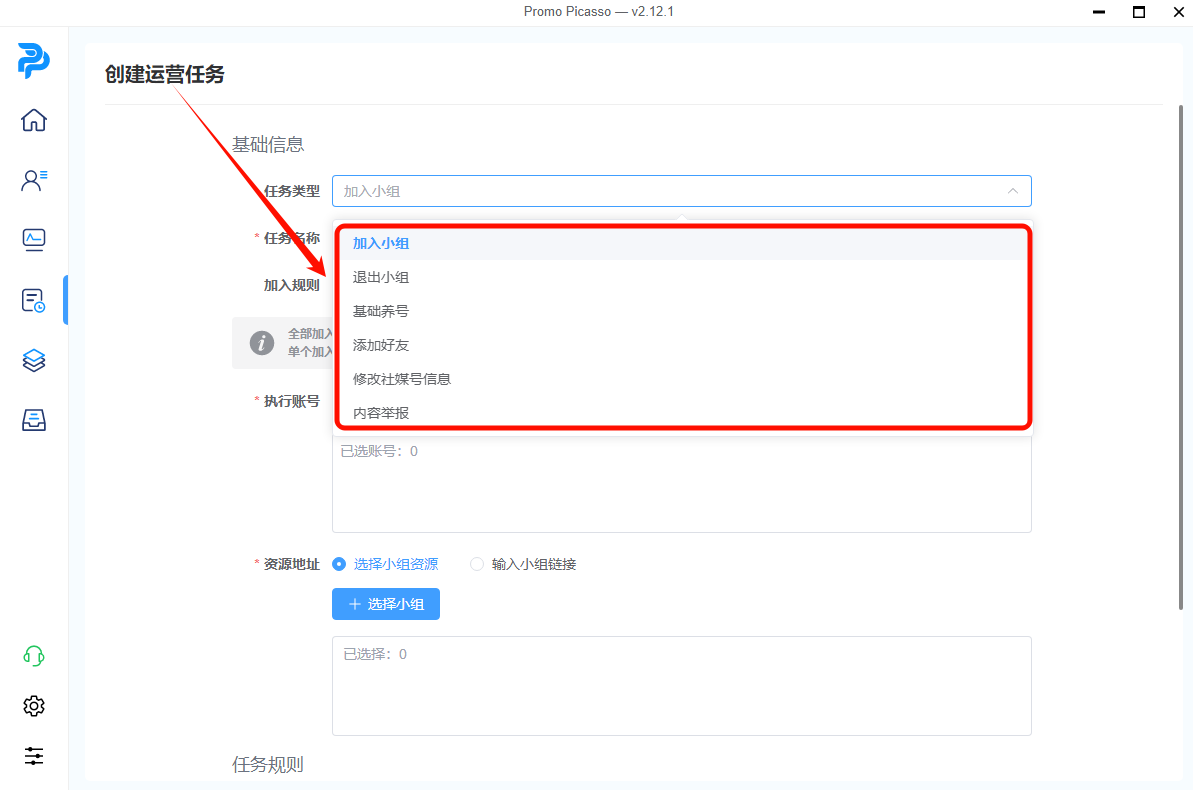Click the 选择小组 button
Screen dimensions: 1193x790
pos(386,604)
